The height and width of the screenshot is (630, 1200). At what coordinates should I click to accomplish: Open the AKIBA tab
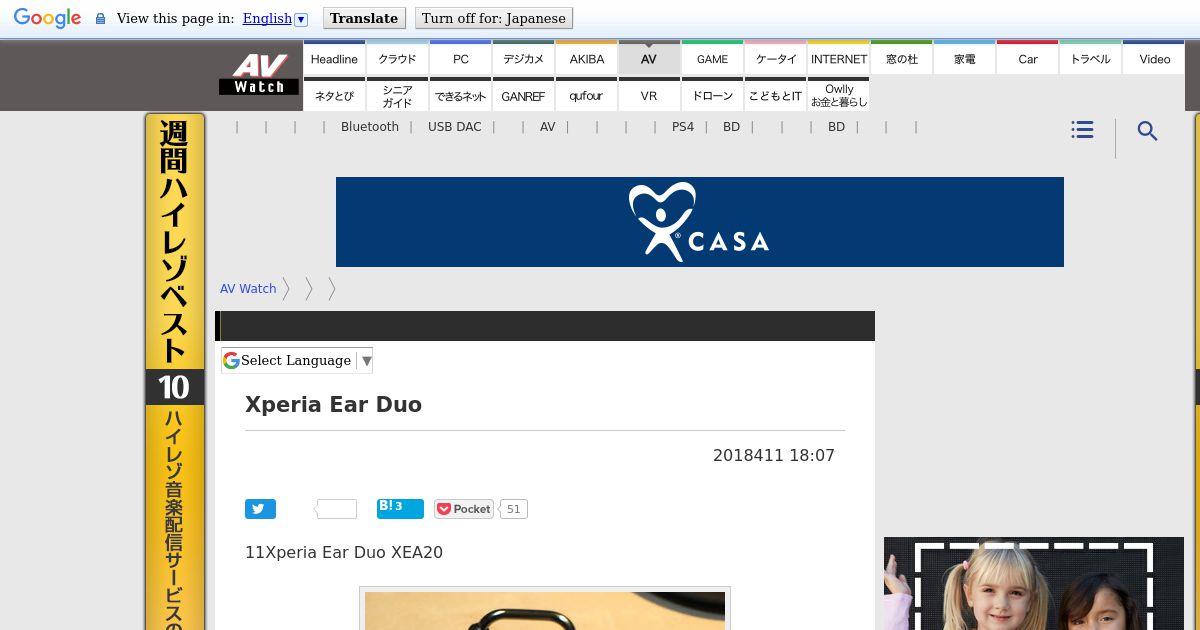(x=587, y=58)
